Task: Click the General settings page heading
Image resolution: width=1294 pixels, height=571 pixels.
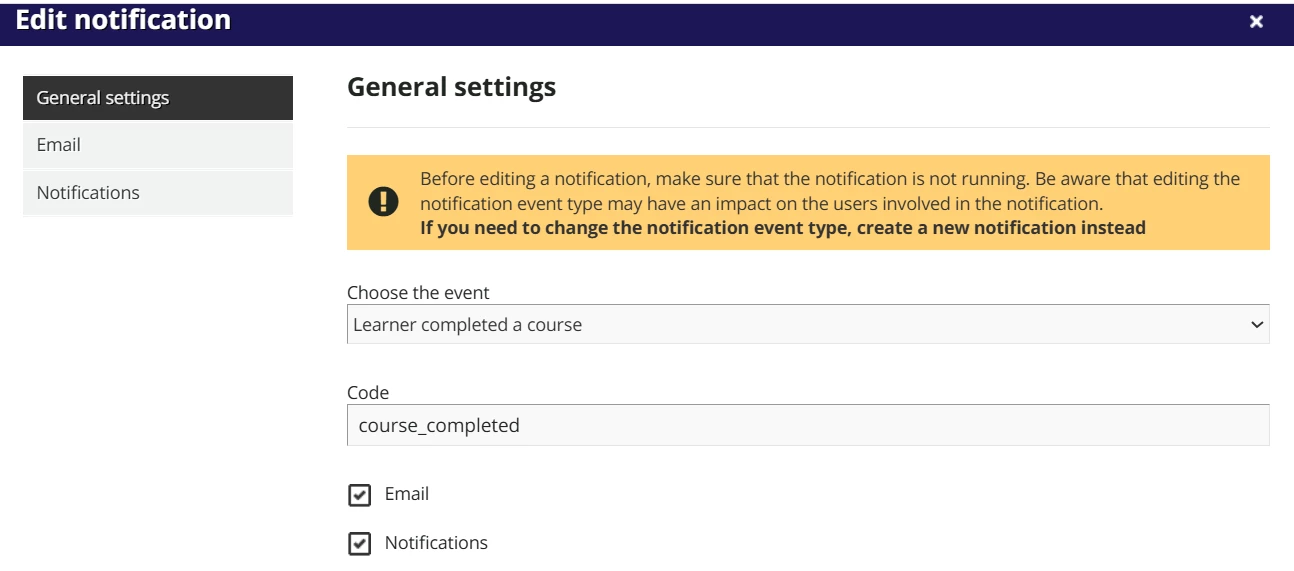Action: (451, 87)
